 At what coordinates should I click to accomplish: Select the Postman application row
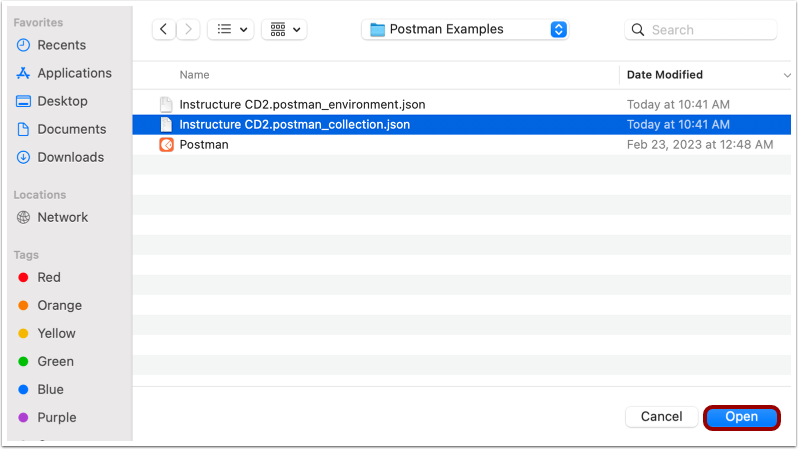point(462,145)
